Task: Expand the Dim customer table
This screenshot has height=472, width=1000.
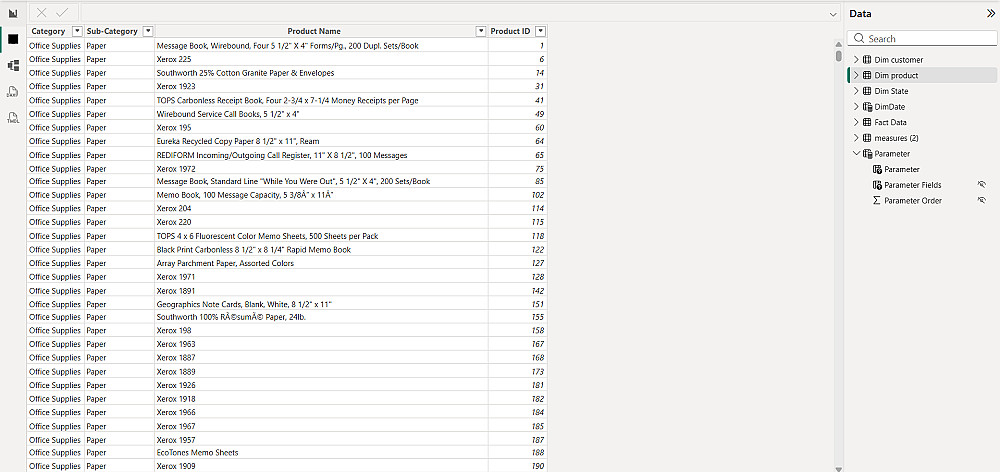Action: [x=857, y=59]
